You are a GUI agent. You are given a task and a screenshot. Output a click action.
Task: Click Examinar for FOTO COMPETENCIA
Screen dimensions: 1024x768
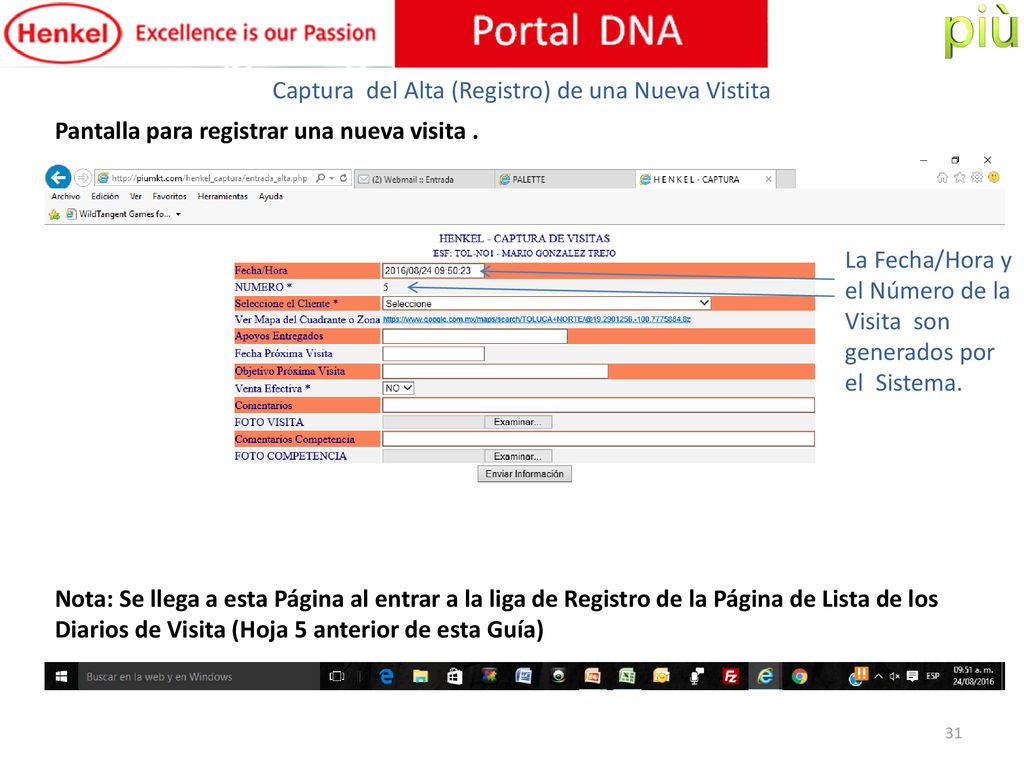point(518,456)
